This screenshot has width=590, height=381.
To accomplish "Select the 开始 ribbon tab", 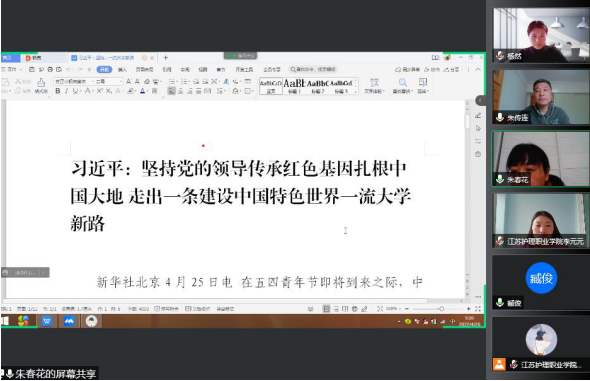I will click(104, 70).
